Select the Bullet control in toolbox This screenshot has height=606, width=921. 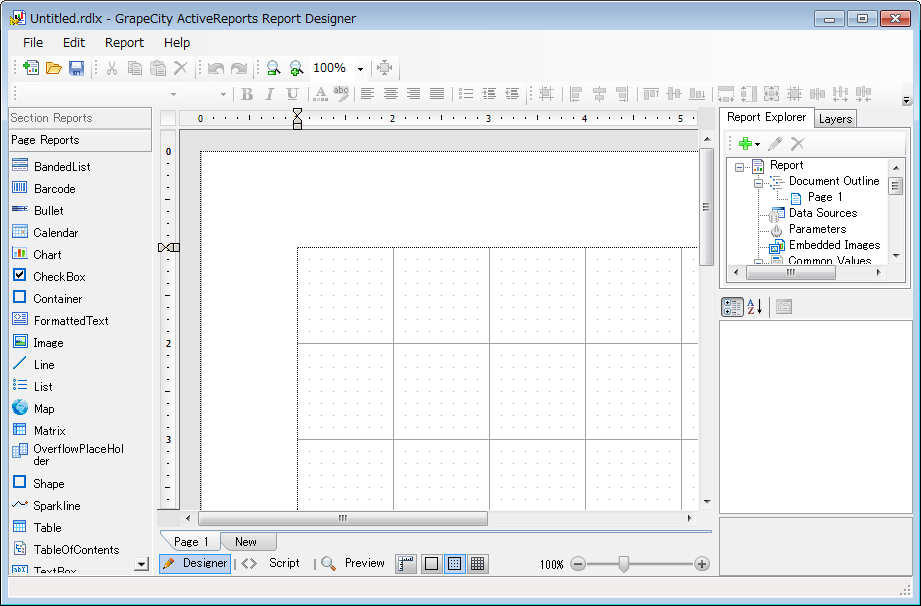click(38, 210)
